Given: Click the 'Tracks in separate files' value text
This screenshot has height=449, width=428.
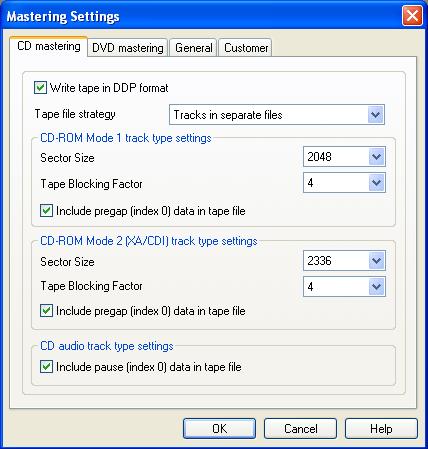Looking at the screenshot, I should 228,115.
